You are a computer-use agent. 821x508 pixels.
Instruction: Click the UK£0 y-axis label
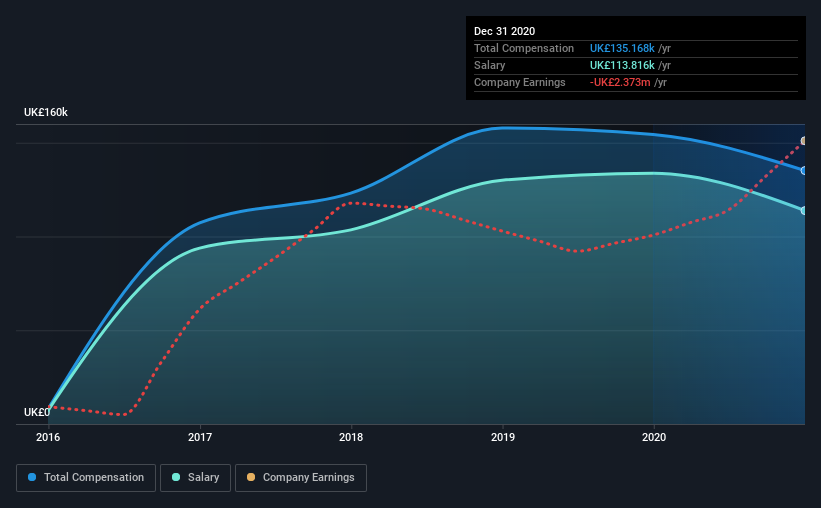tap(37, 412)
